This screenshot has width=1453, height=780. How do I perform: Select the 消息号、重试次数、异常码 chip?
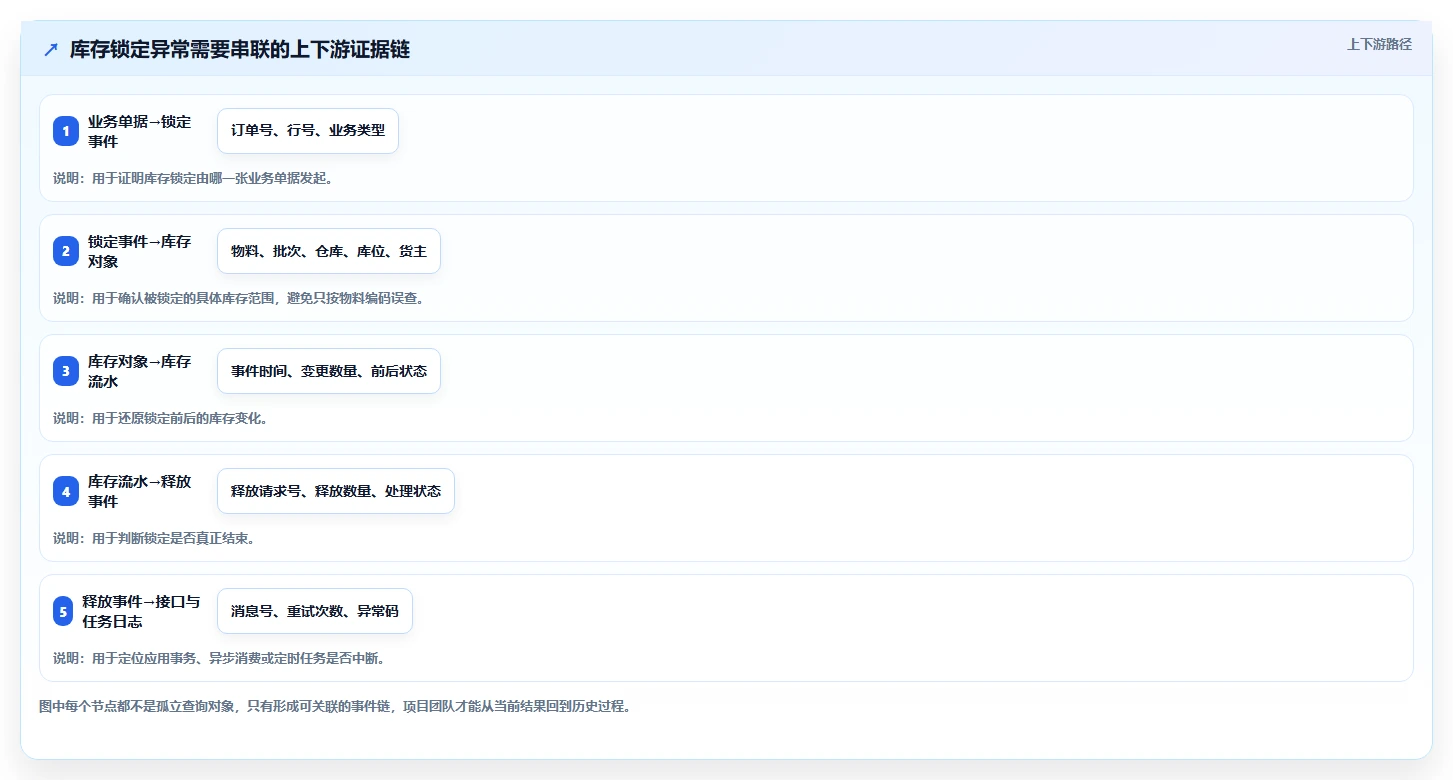315,611
